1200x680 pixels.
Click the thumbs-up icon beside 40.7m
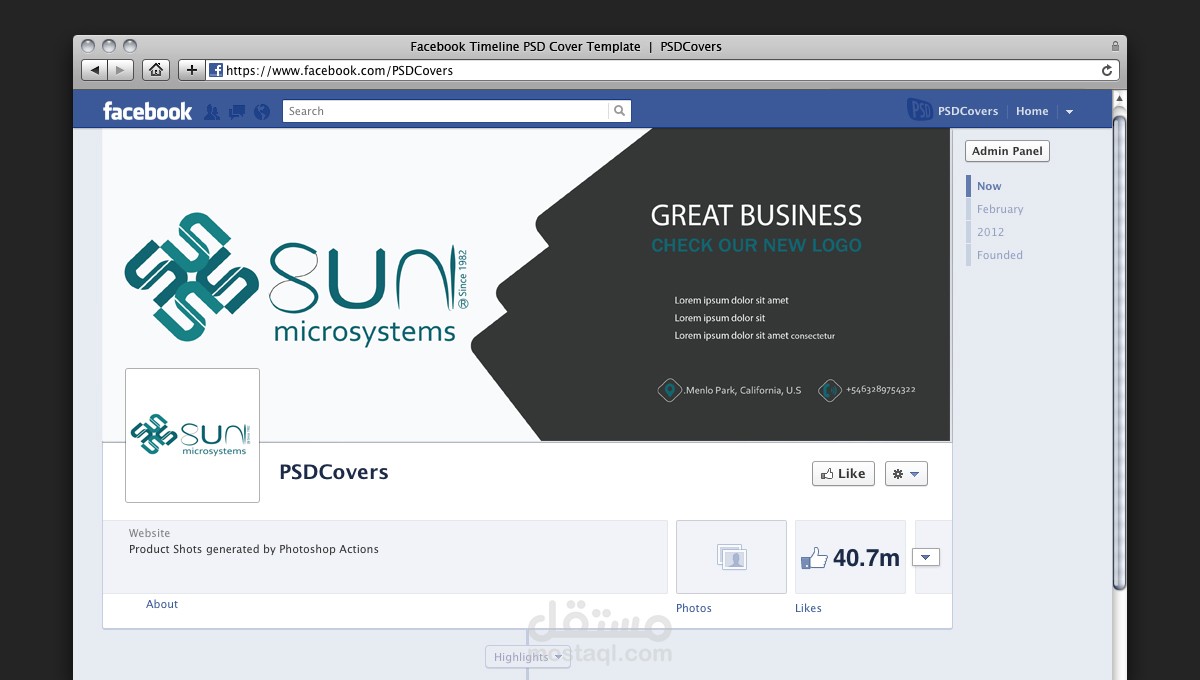pyautogui.click(x=814, y=559)
